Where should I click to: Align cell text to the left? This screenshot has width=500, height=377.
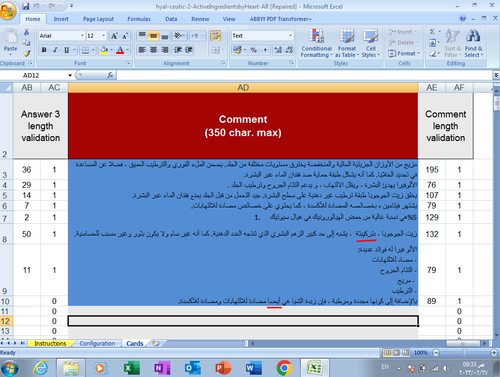(142, 50)
